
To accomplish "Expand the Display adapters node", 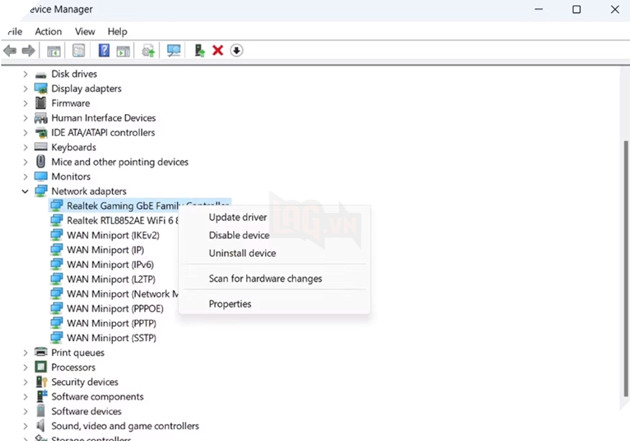I will [25, 89].
